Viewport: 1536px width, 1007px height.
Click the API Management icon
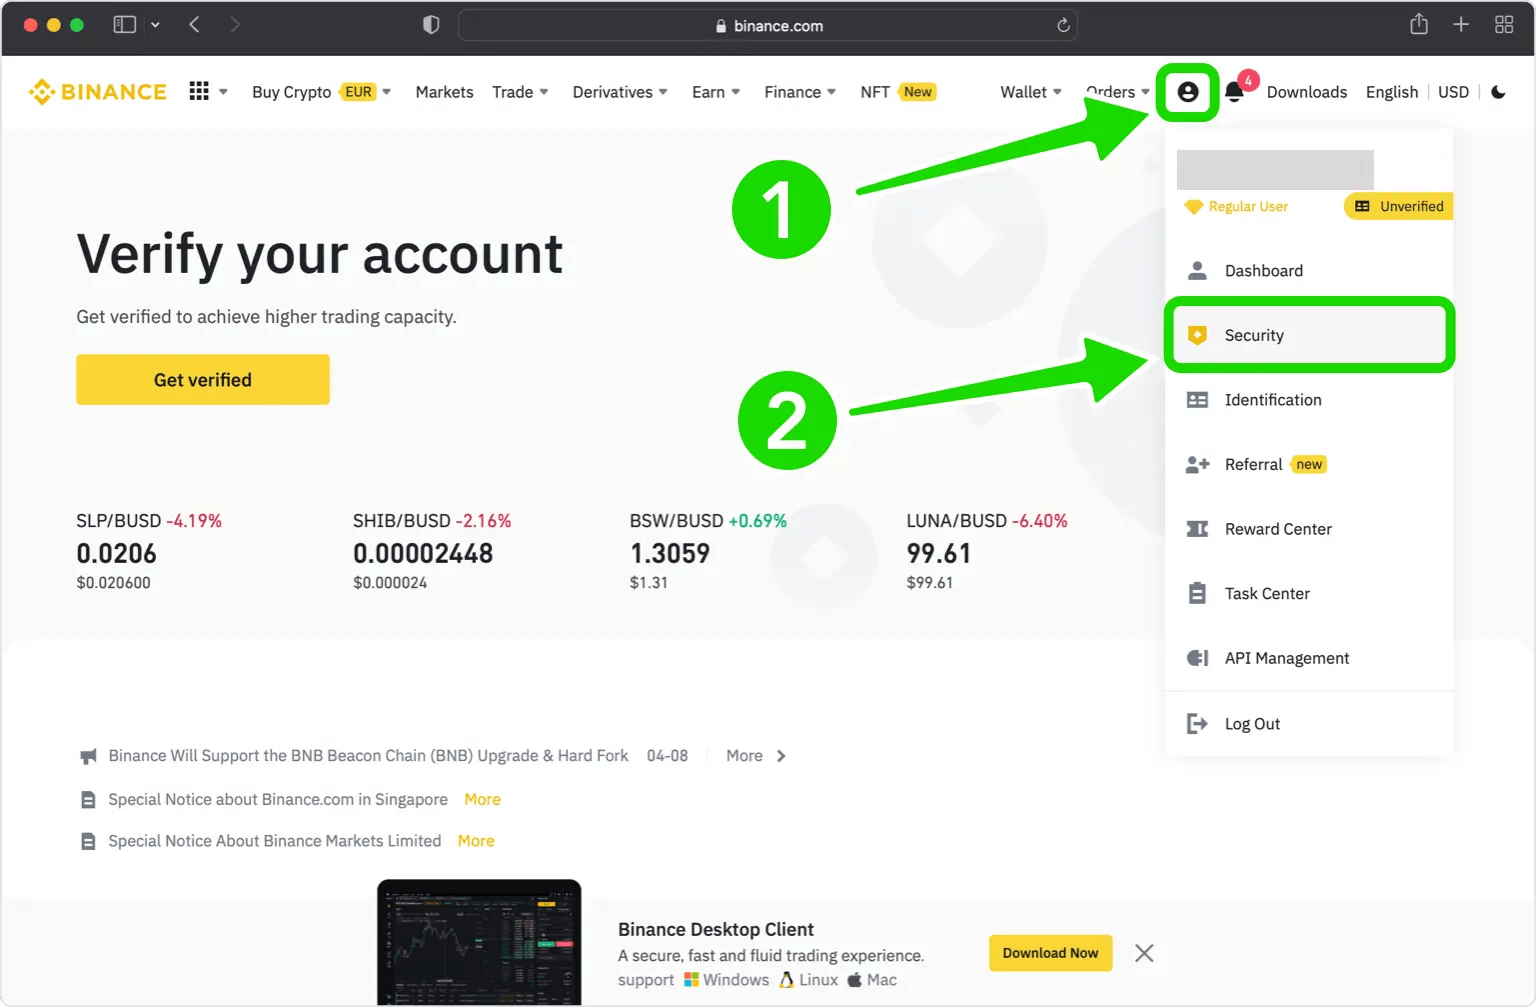coord(1197,657)
